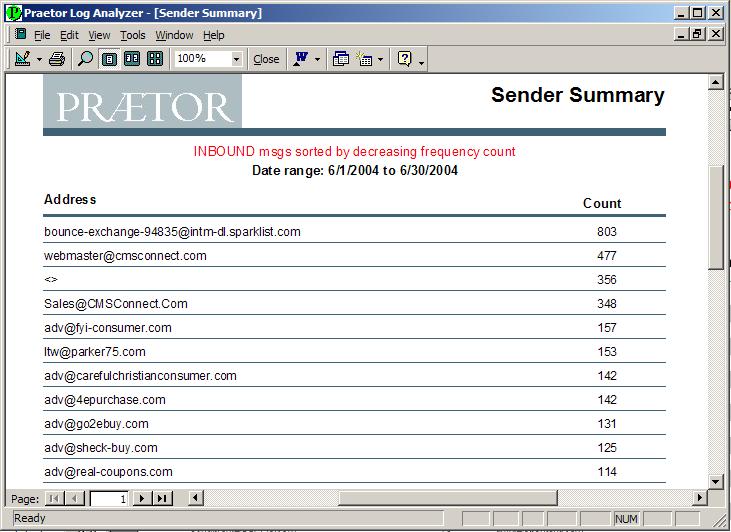Open toolbar options arrow after Help icon
Viewport: 731px width, 532px height.
pyautogui.click(x=421, y=61)
